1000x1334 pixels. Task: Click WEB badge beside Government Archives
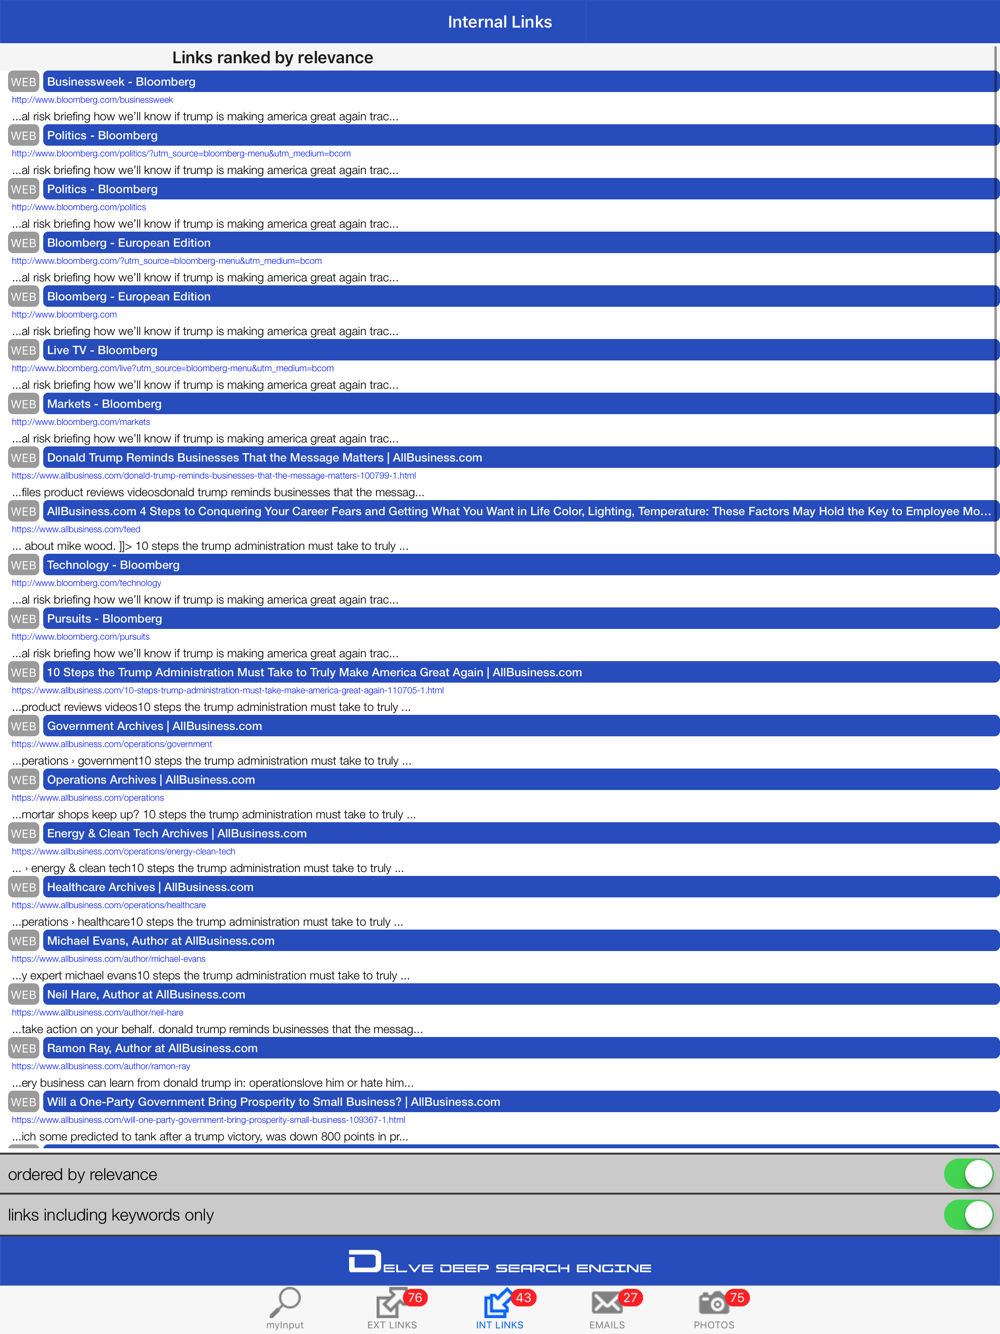(x=23, y=726)
